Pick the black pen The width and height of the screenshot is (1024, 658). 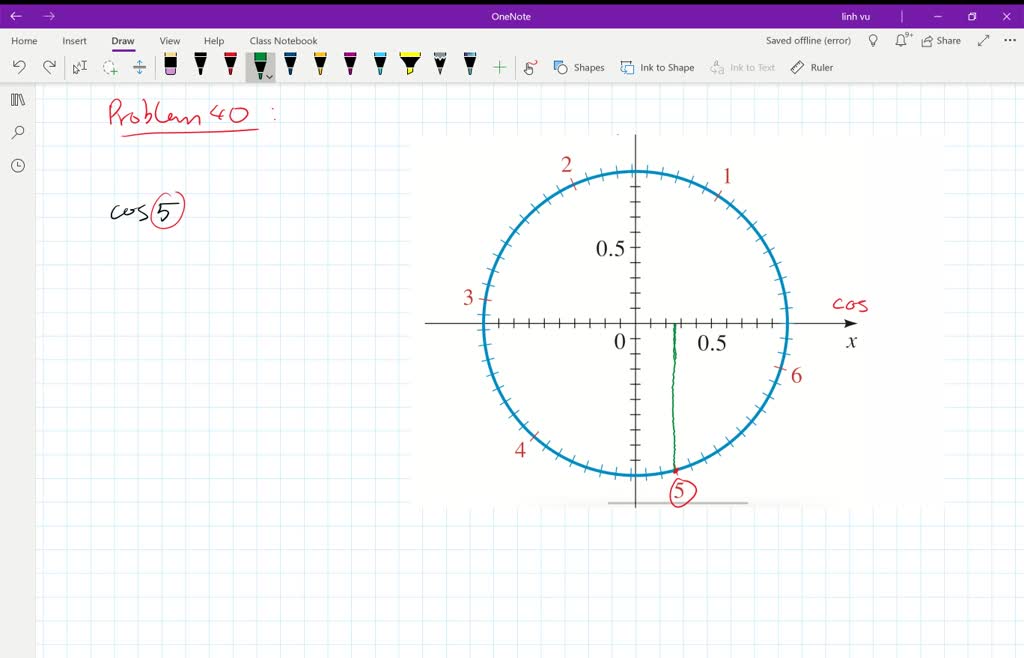pyautogui.click(x=200, y=64)
